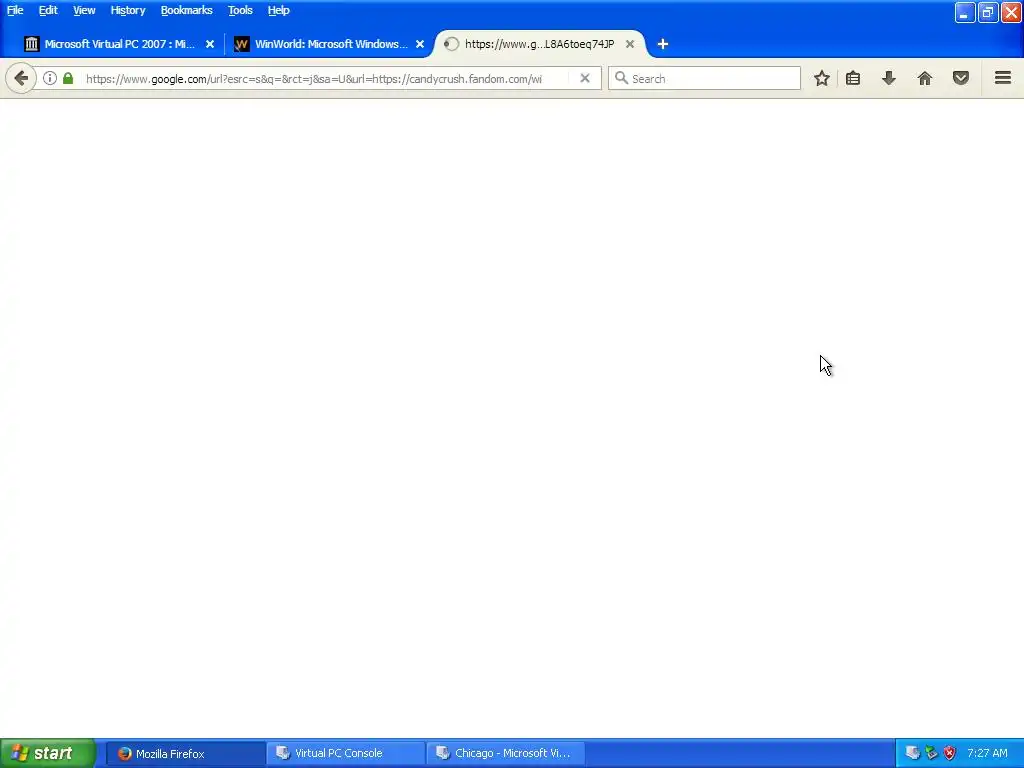Click the search magnifier icon

[x=621, y=78]
